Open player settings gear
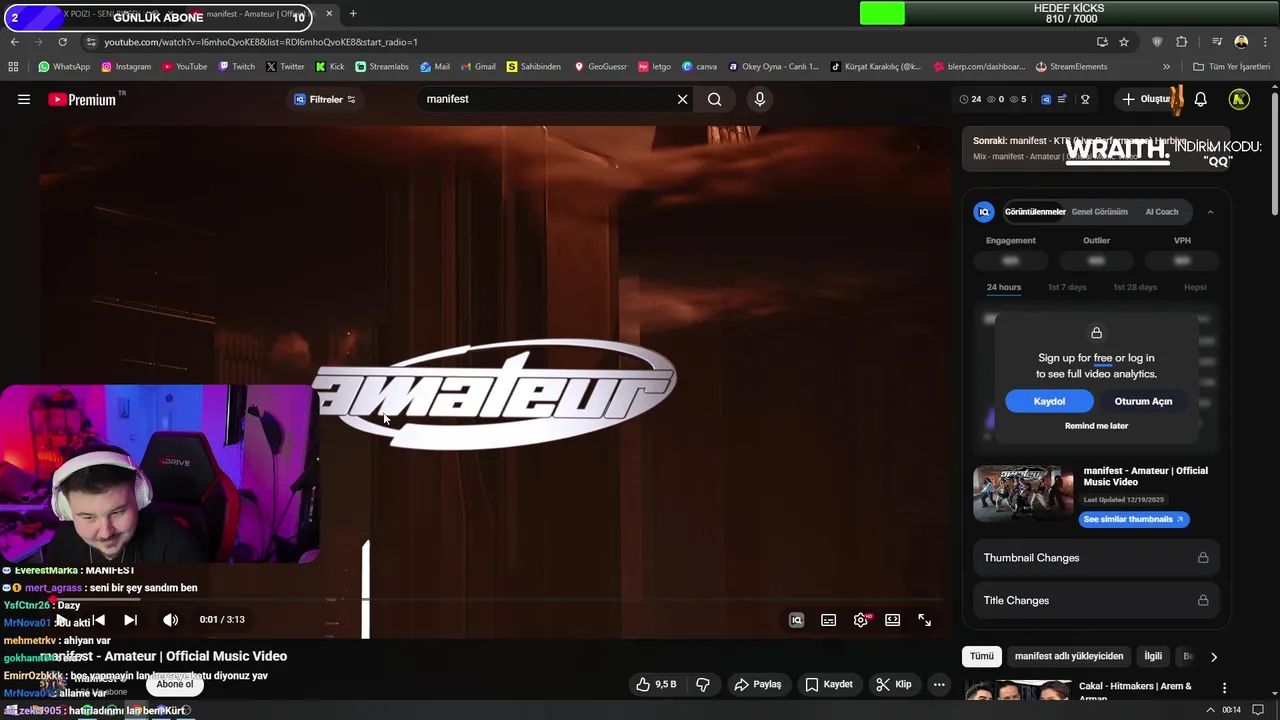1280x720 pixels. point(861,620)
